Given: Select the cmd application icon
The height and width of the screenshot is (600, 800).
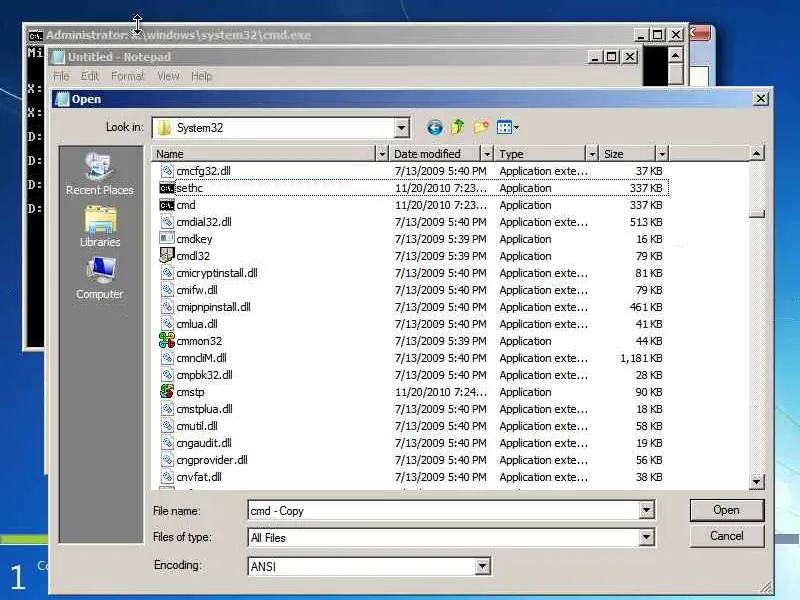Looking at the screenshot, I should coord(167,205).
